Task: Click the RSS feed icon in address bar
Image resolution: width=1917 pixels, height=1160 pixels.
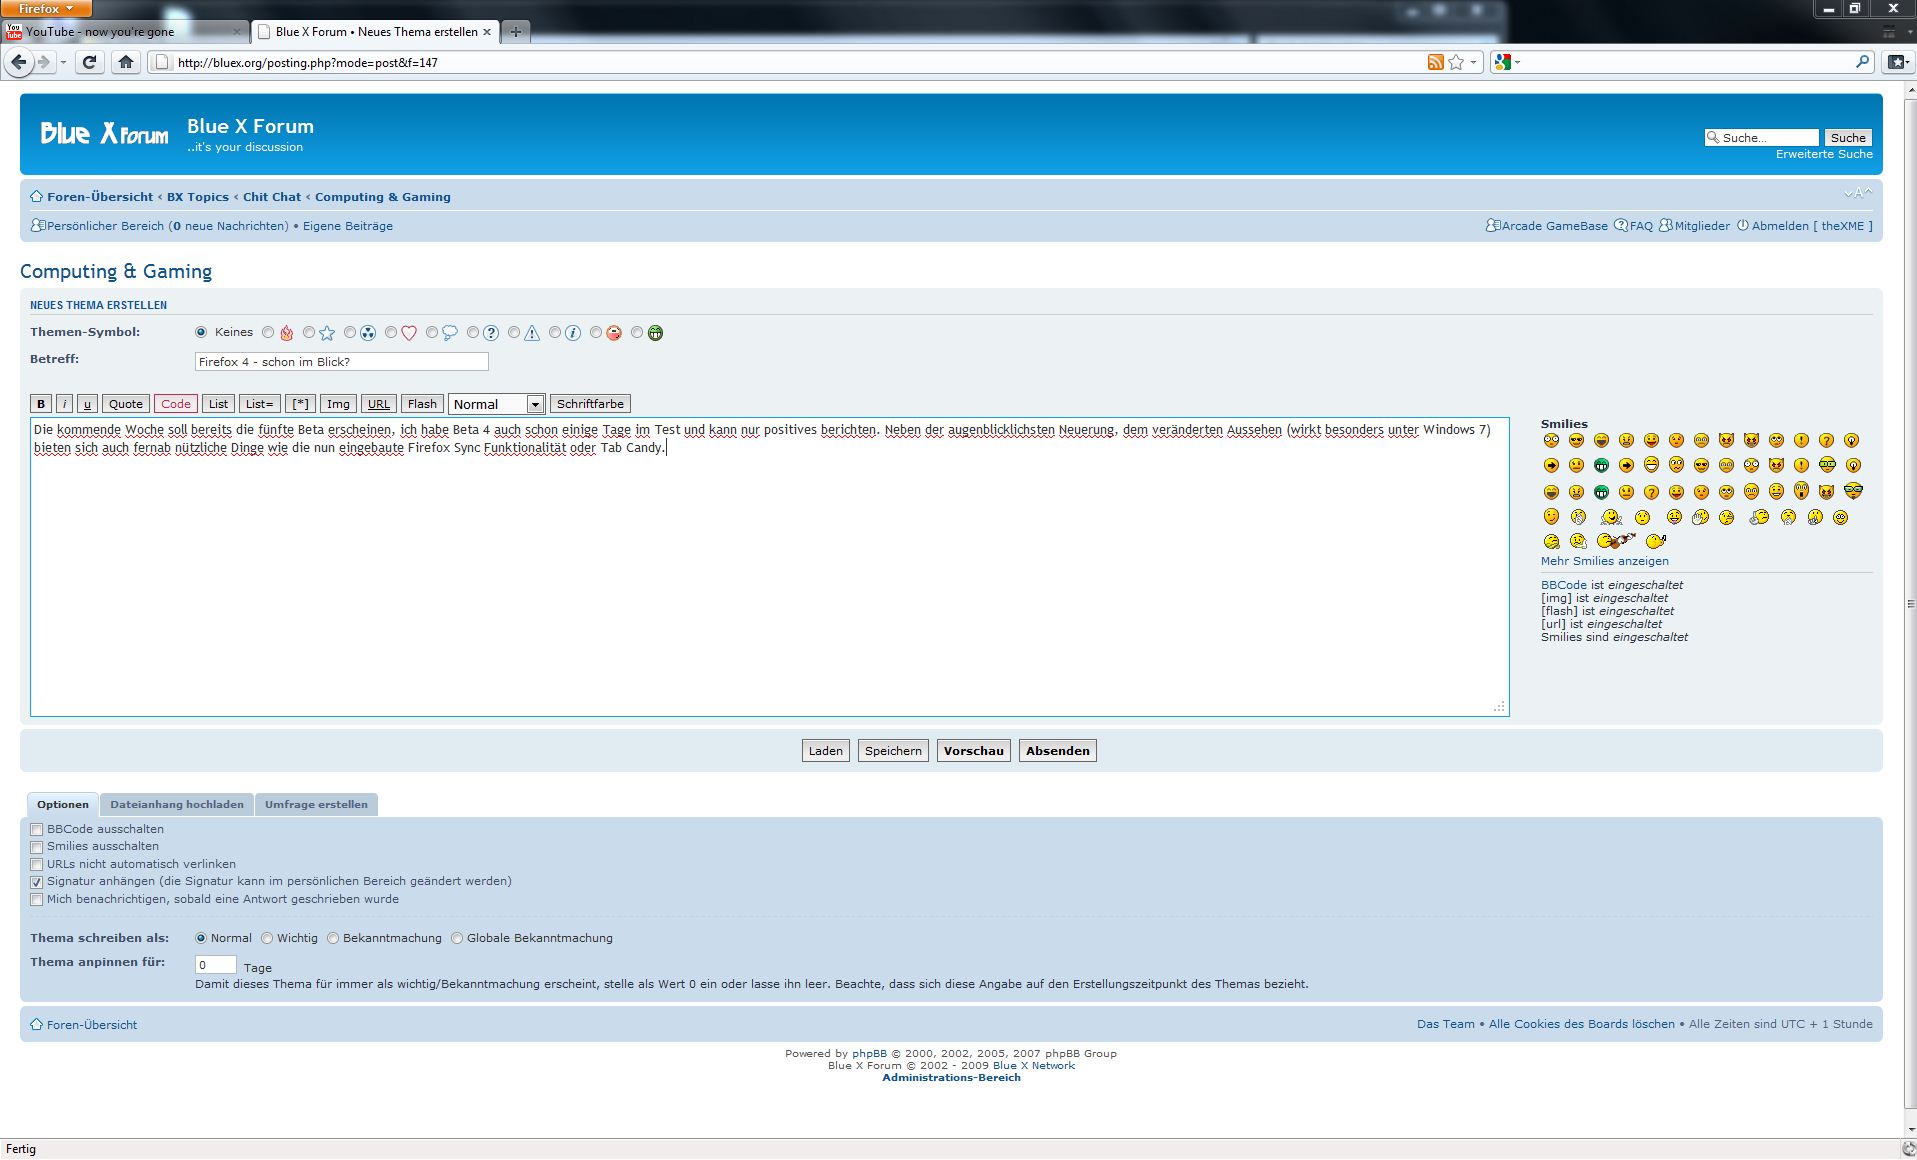Action: pos(1435,62)
